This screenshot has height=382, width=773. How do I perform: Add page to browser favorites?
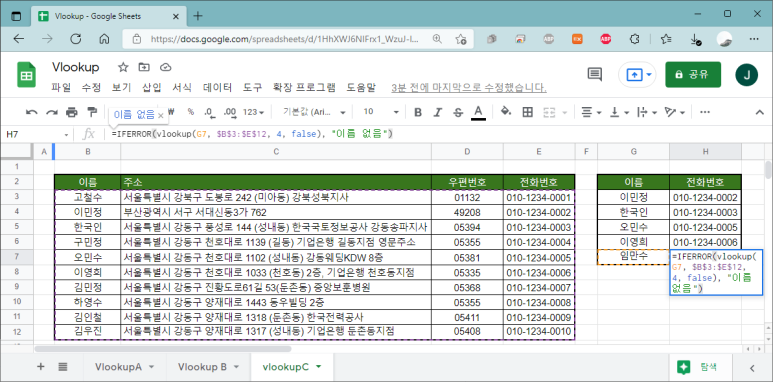461,39
